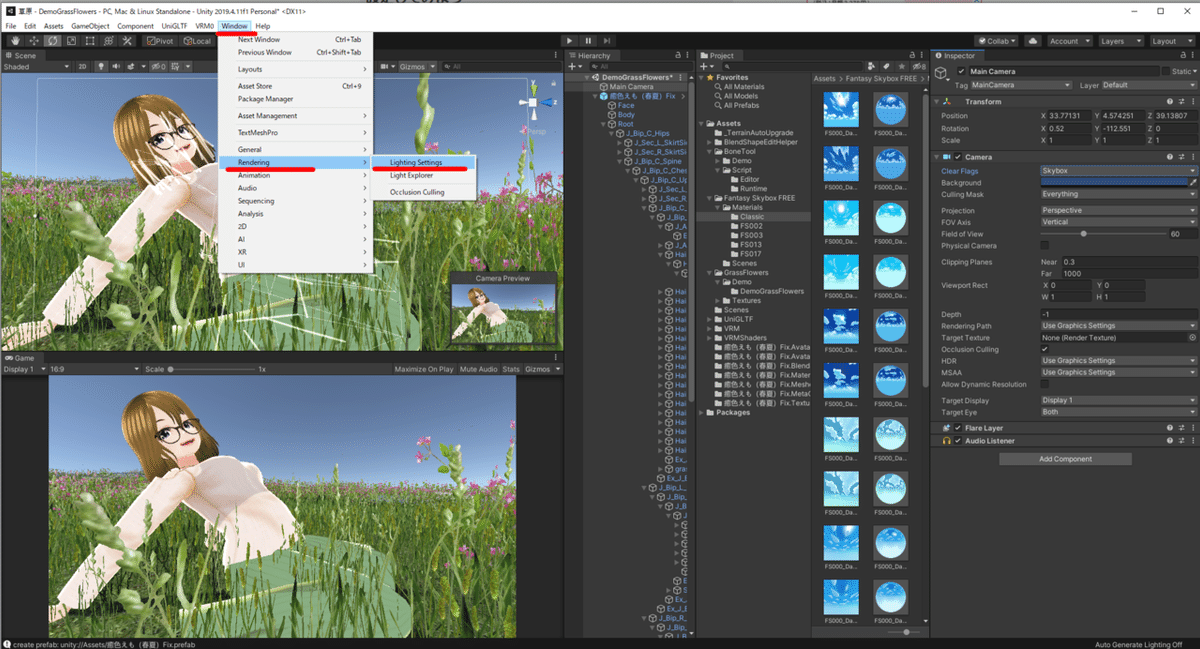Image resolution: width=1200 pixels, height=649 pixels.
Task: Click the Play button
Action: click(x=572, y=41)
